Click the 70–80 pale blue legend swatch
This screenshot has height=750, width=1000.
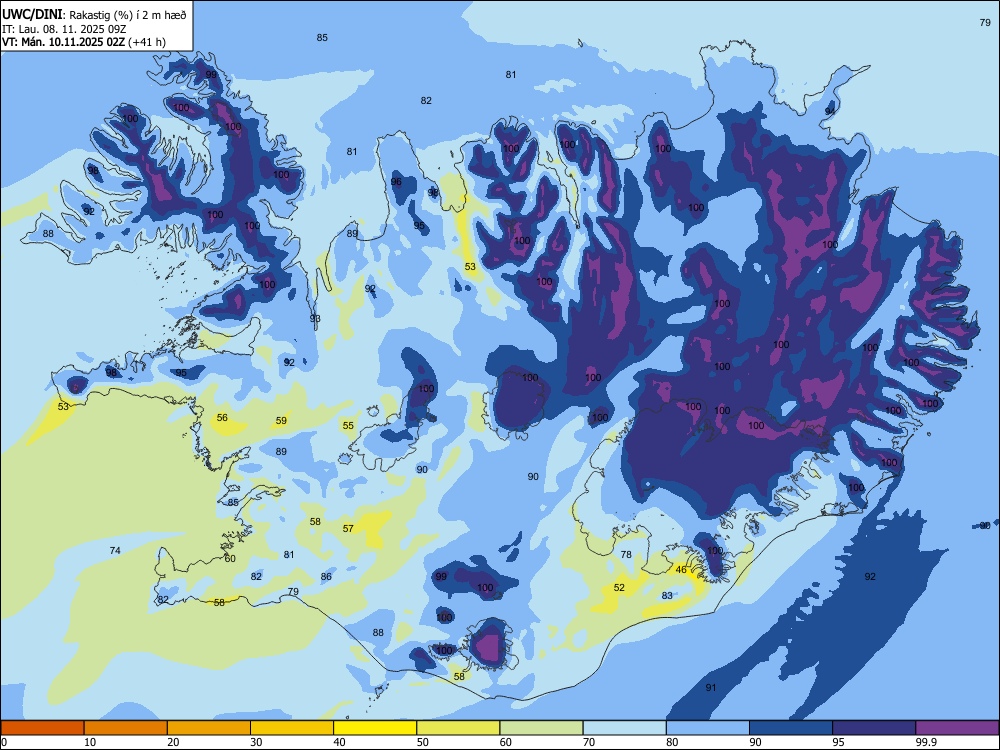pos(624,728)
